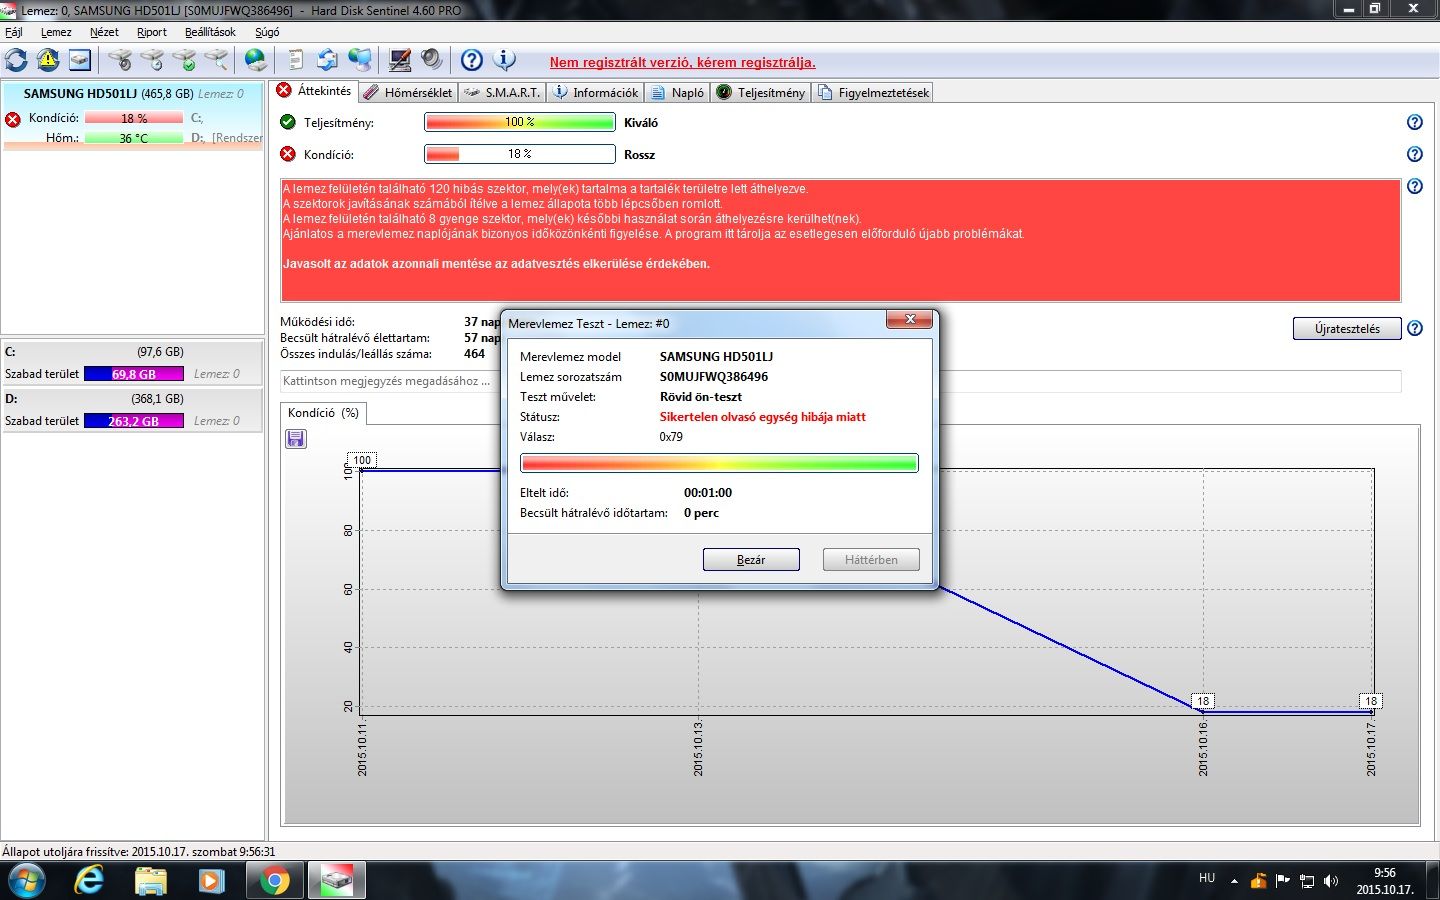Viewport: 1440px width, 900px height.
Task: Switch to the Napló tab
Action: click(x=678, y=92)
